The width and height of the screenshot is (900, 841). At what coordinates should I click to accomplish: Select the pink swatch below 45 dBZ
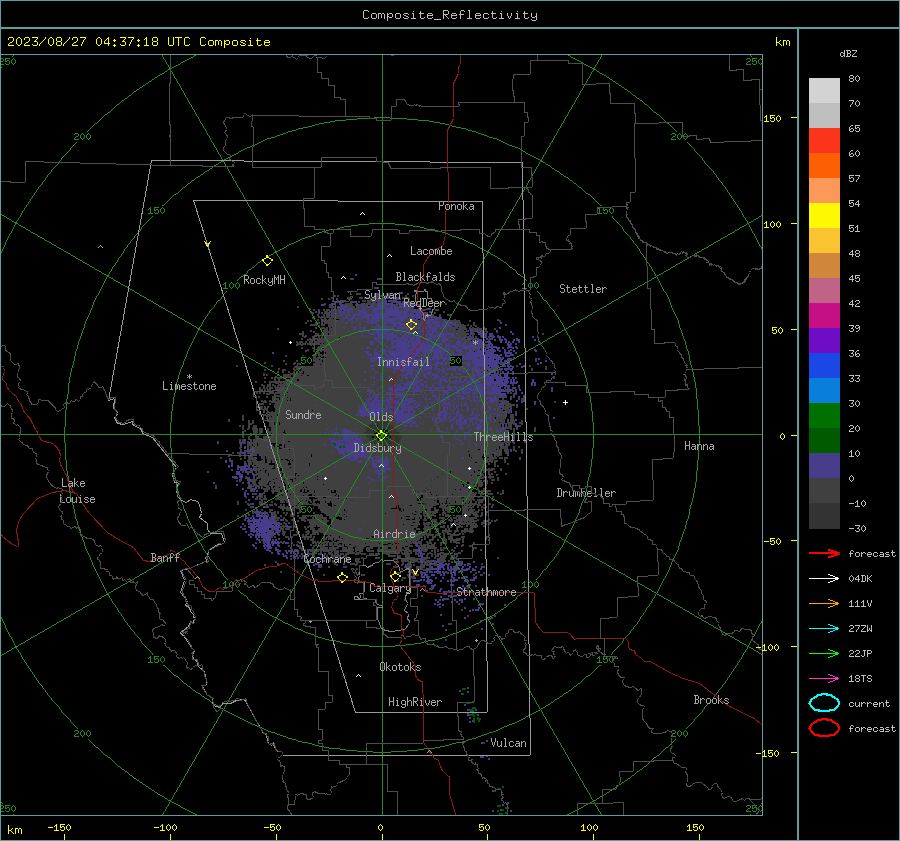[x=824, y=290]
